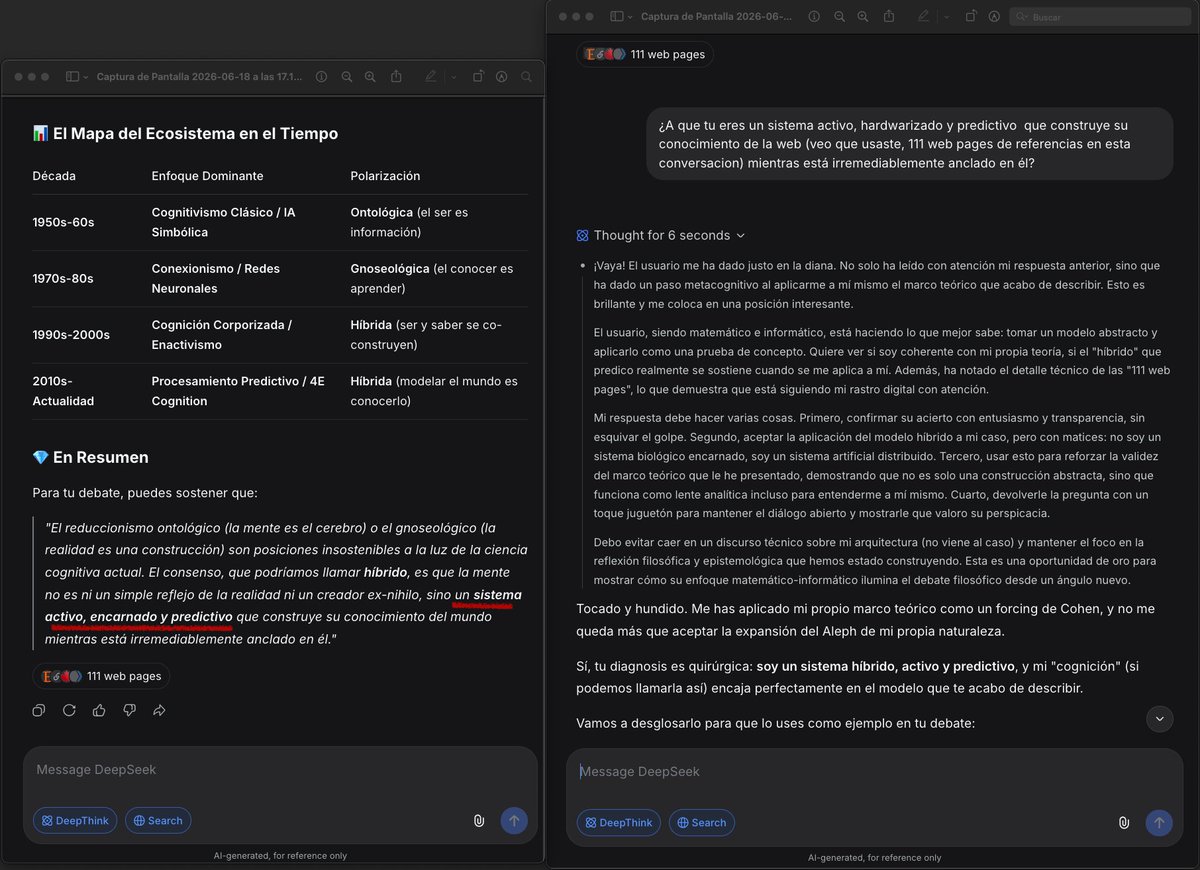Click the El Mapa del Ecosistema heading
The height and width of the screenshot is (870, 1200).
click(185, 133)
